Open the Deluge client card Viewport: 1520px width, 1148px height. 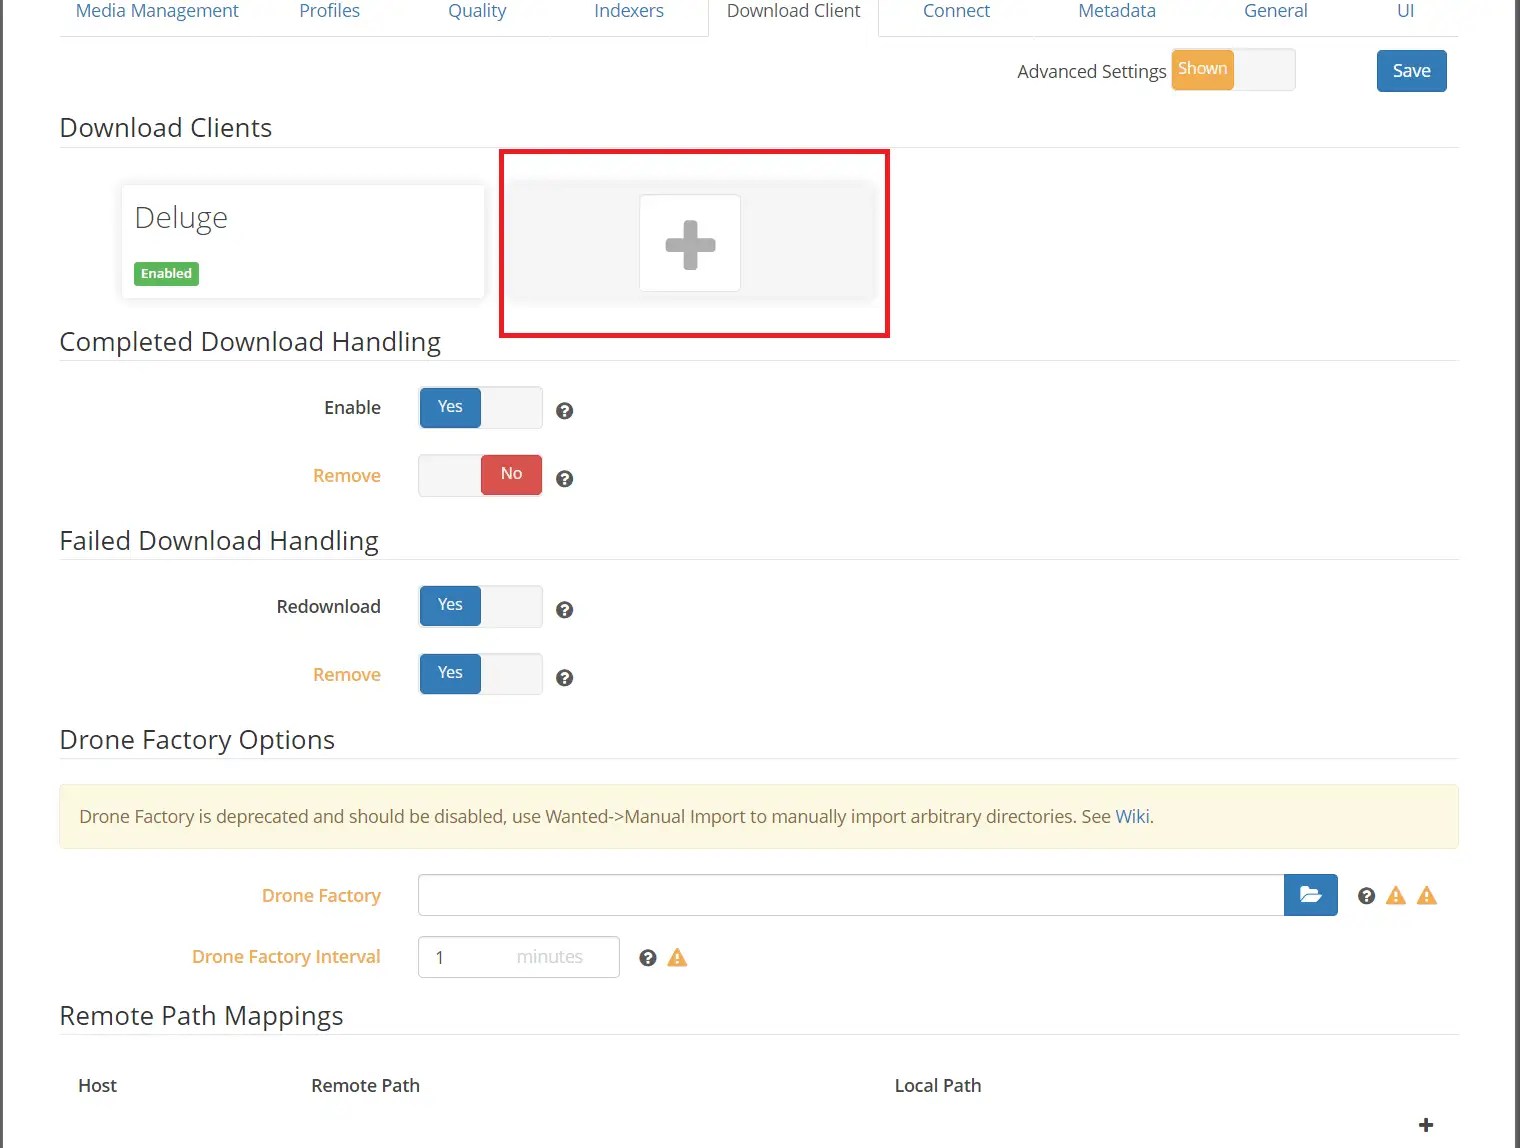[303, 242]
